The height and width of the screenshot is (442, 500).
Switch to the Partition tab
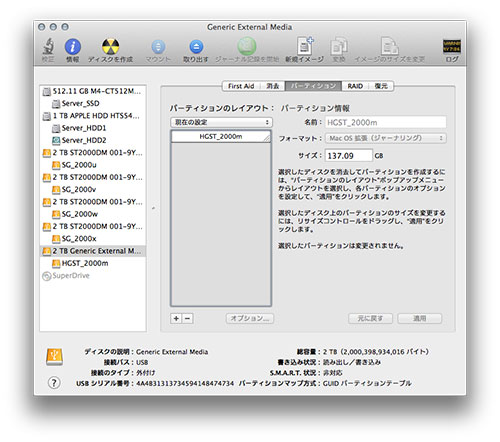point(313,86)
